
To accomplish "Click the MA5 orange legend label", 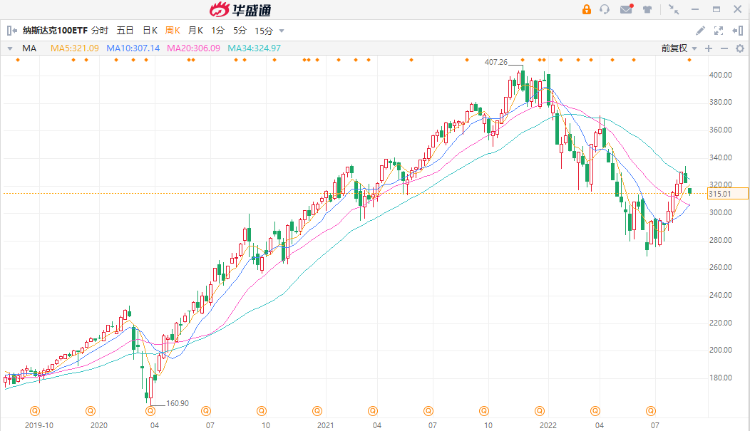I will point(76,48).
